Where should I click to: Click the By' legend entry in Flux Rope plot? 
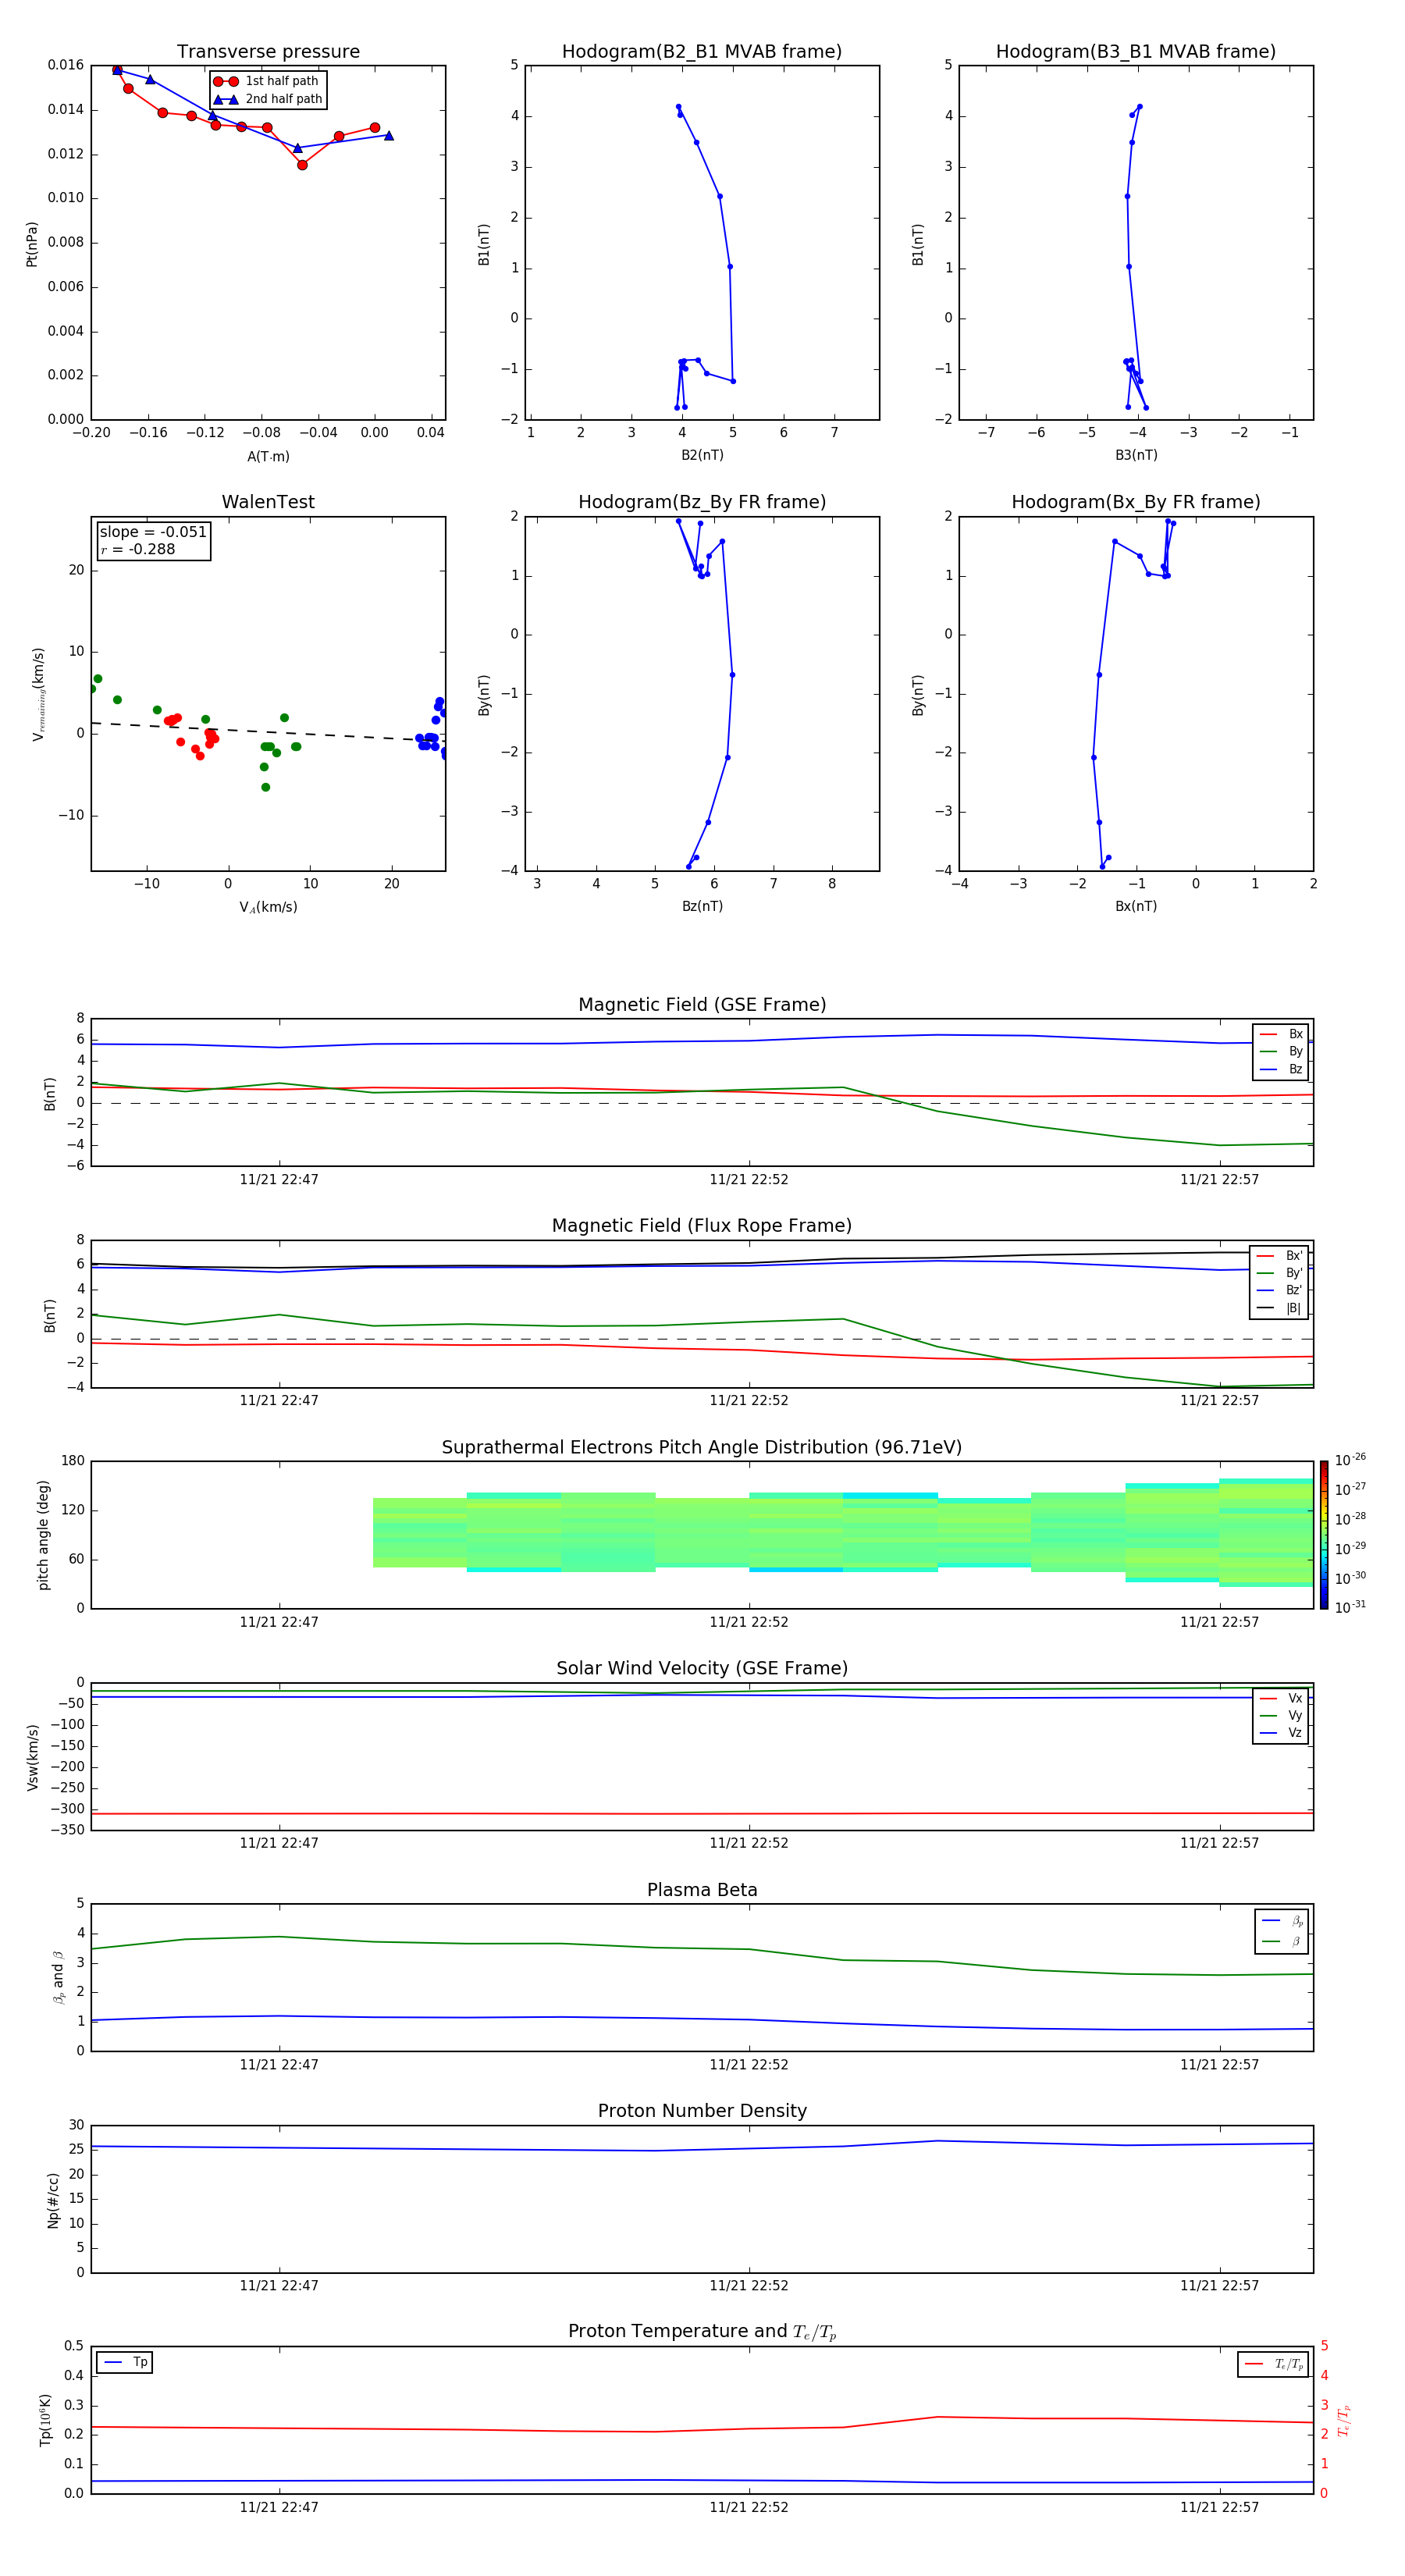(1280, 1273)
